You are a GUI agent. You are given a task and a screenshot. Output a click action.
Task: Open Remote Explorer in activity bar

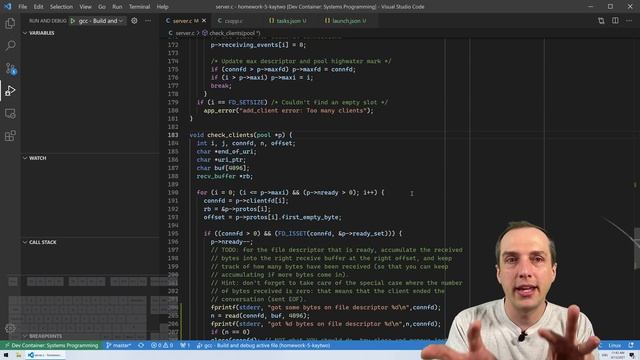pos(10,113)
